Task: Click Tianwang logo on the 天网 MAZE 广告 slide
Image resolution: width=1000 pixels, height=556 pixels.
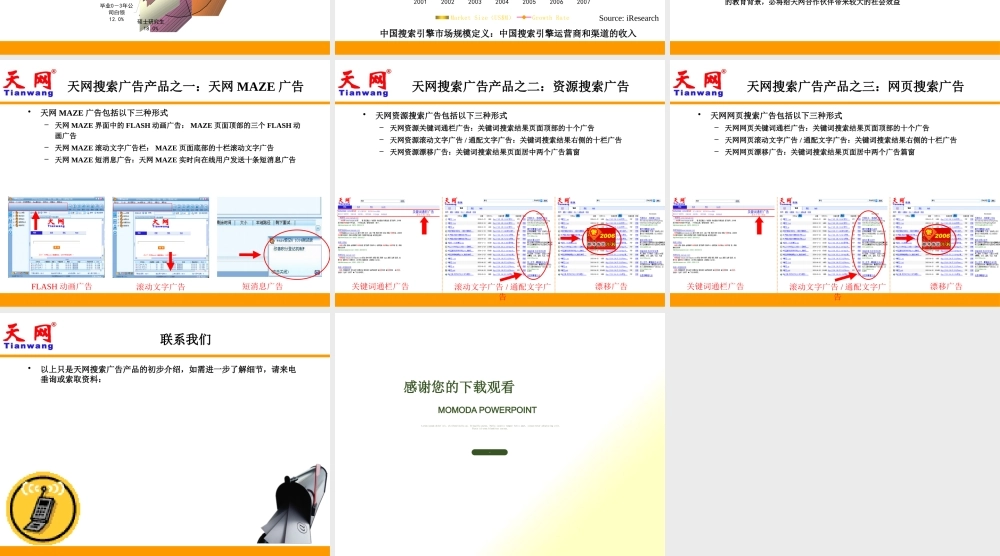Action: (x=29, y=83)
